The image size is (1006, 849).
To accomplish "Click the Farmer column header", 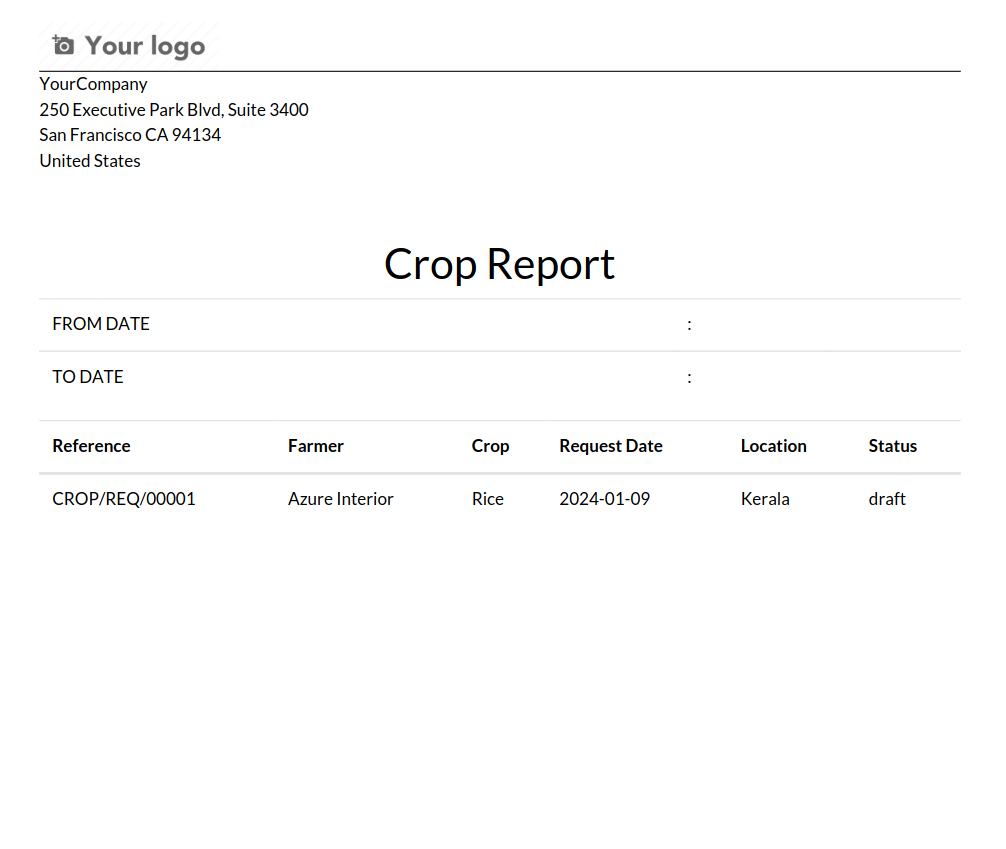I will tap(315, 446).
